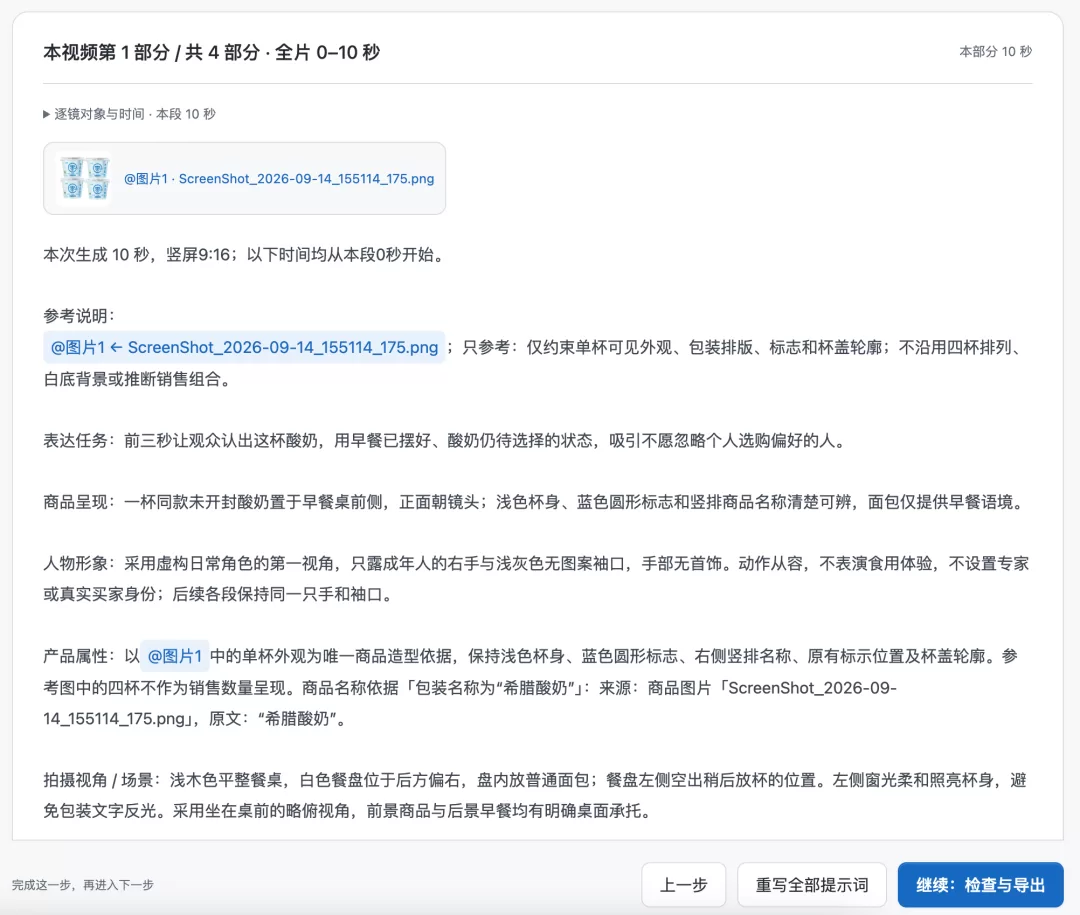
Task: Click the 拍摄视角 / 场景 paragraph text
Action: (535, 795)
